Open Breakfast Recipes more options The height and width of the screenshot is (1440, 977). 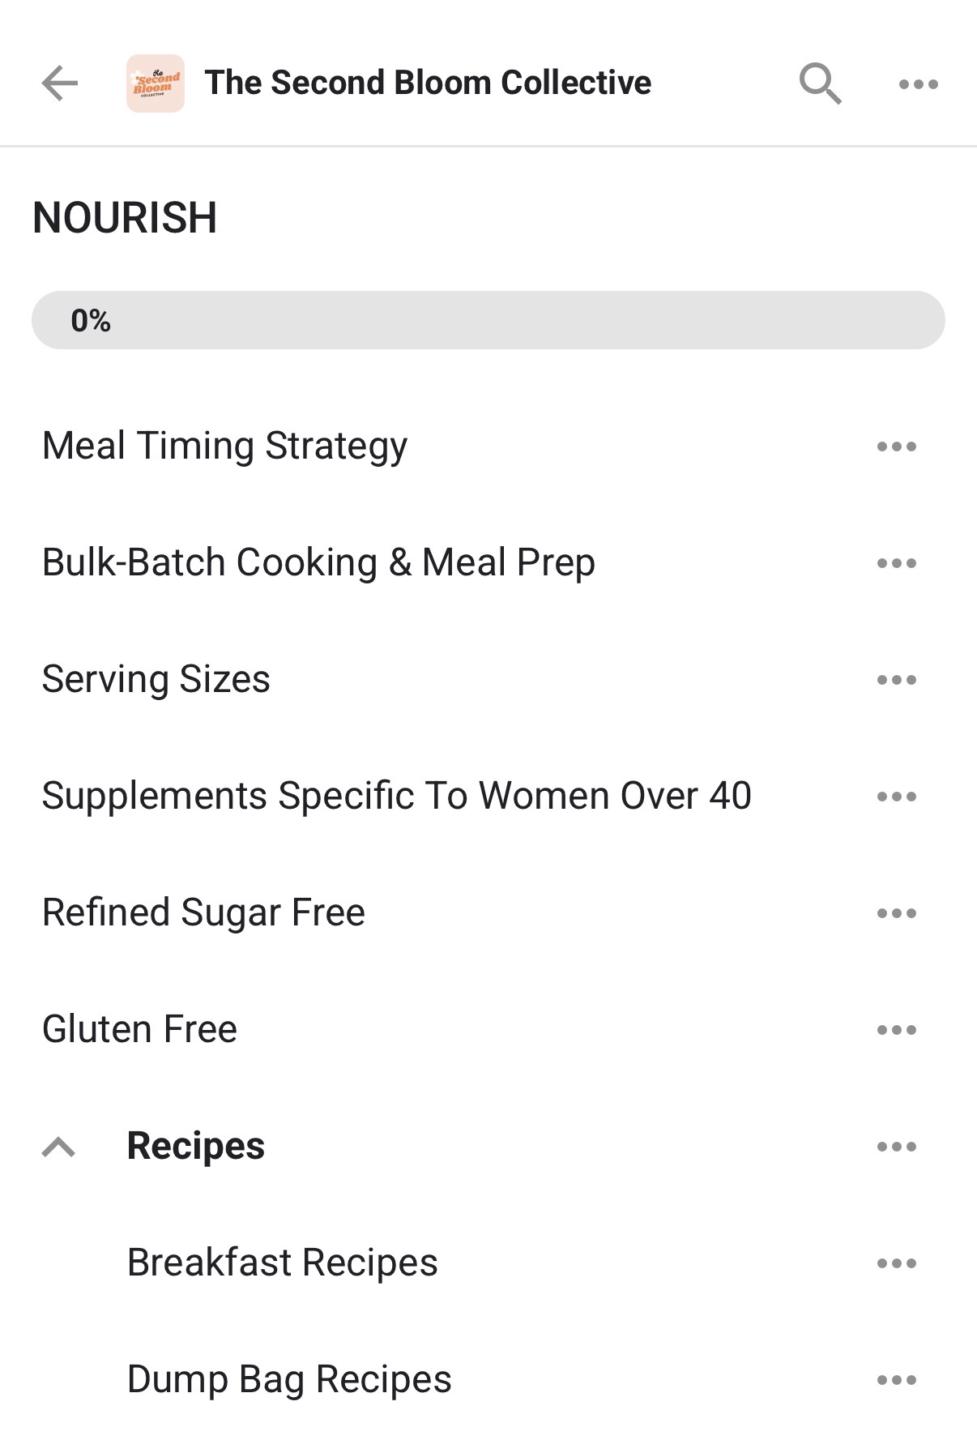(x=895, y=1263)
